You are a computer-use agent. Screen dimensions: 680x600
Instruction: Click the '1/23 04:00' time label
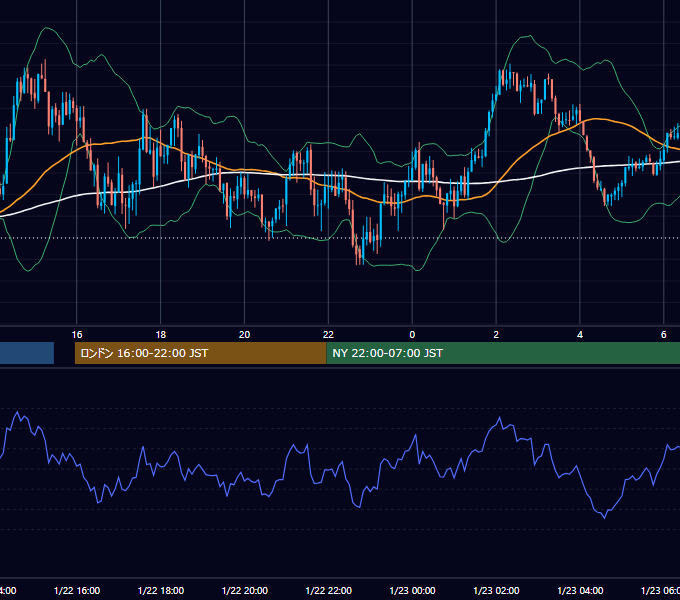pyautogui.click(x=580, y=590)
